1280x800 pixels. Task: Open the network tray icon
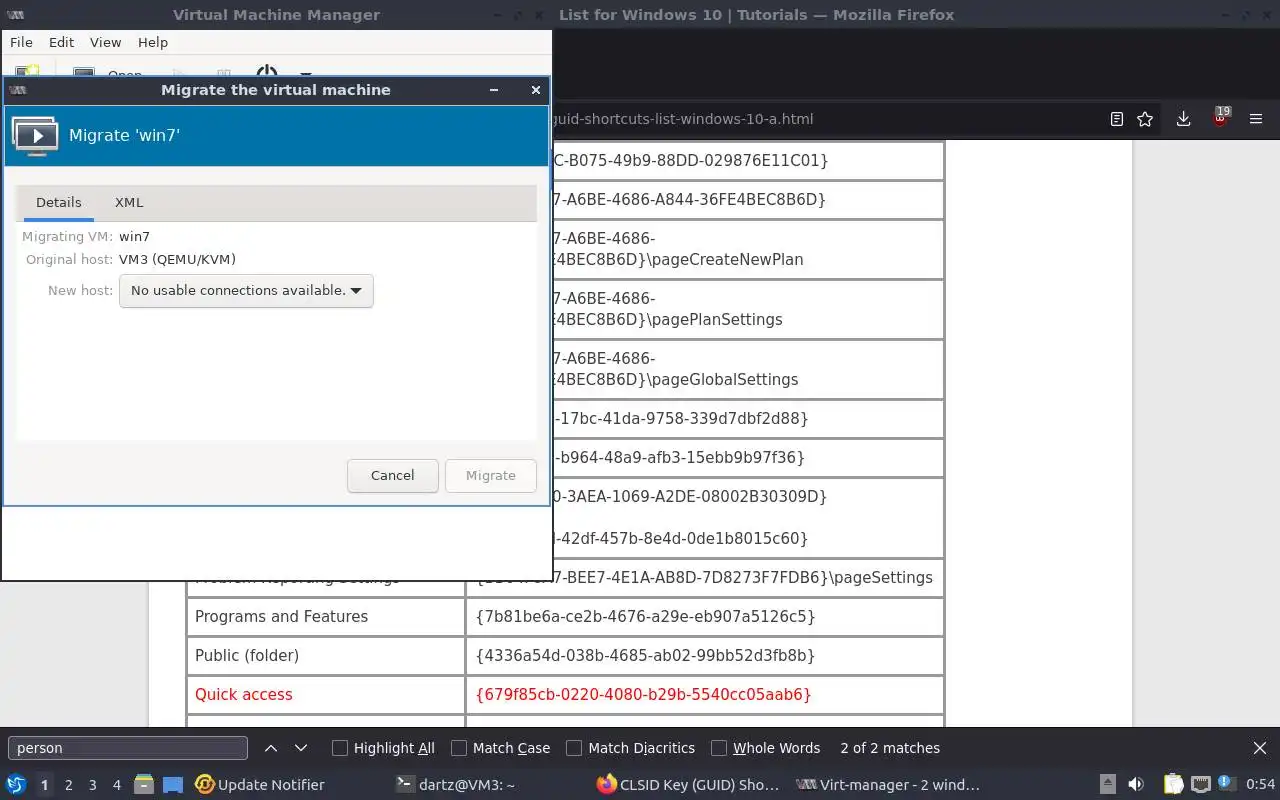1201,785
